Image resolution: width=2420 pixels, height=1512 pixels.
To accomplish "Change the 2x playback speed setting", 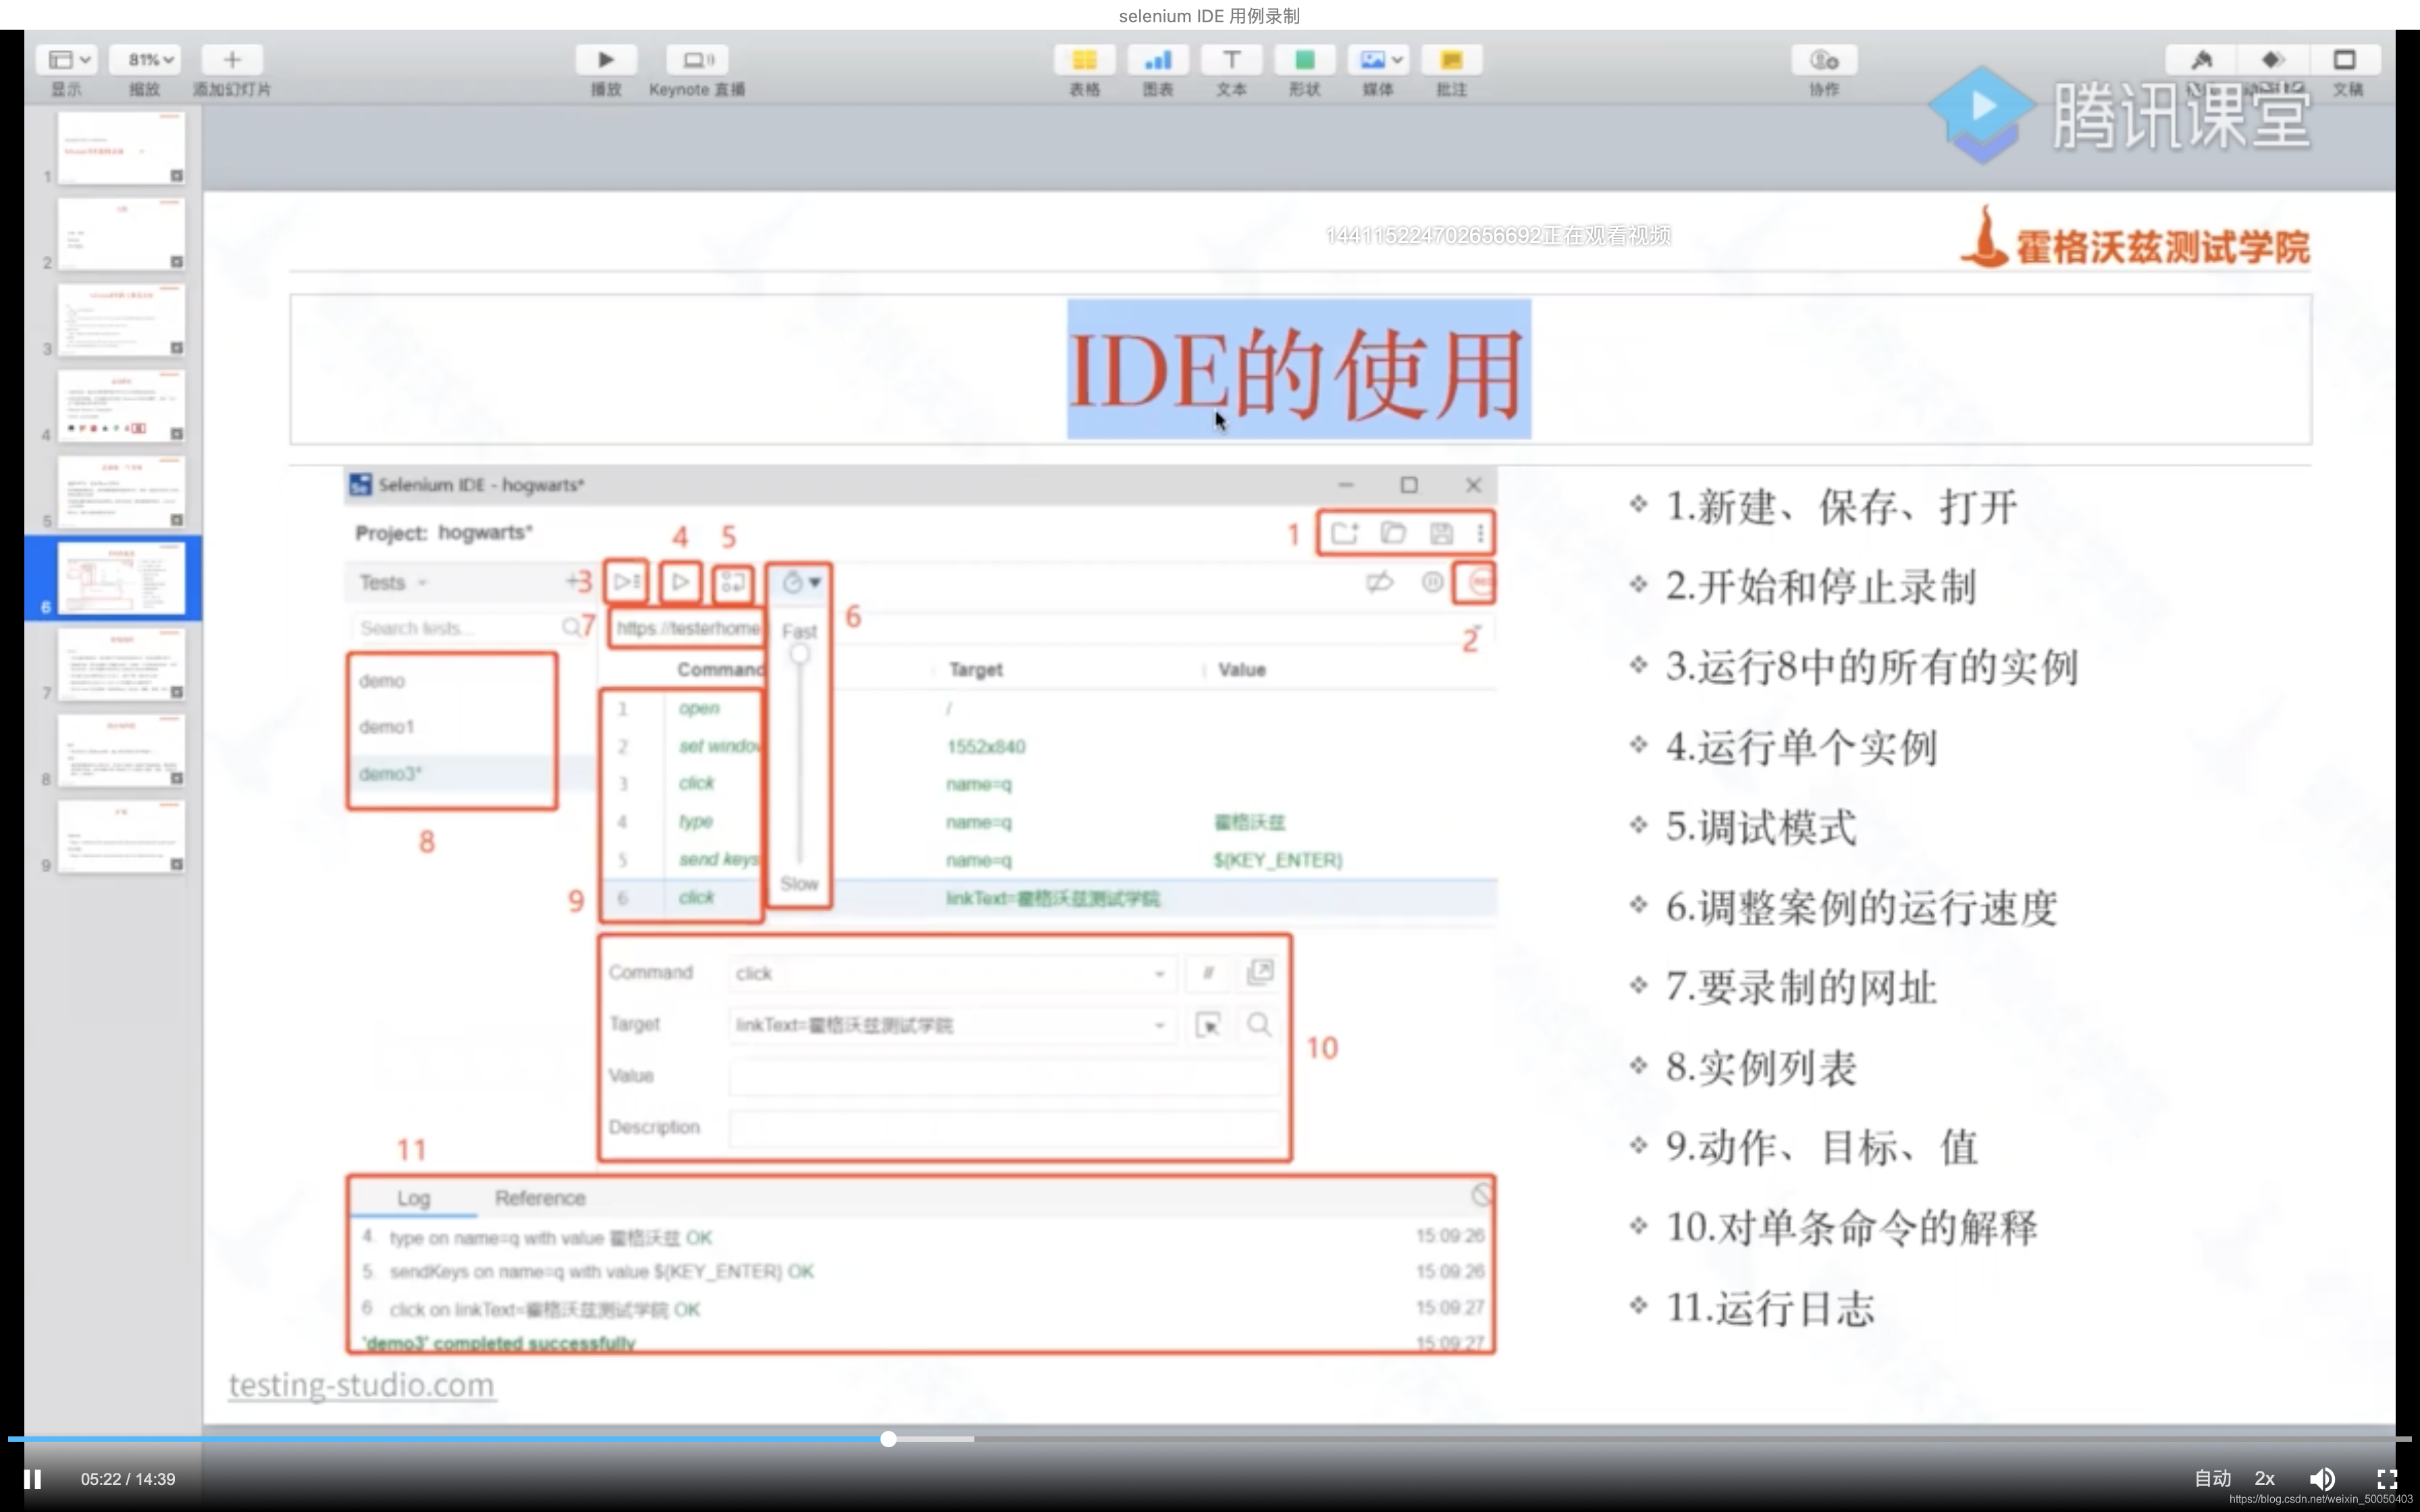I will pos(2265,1478).
